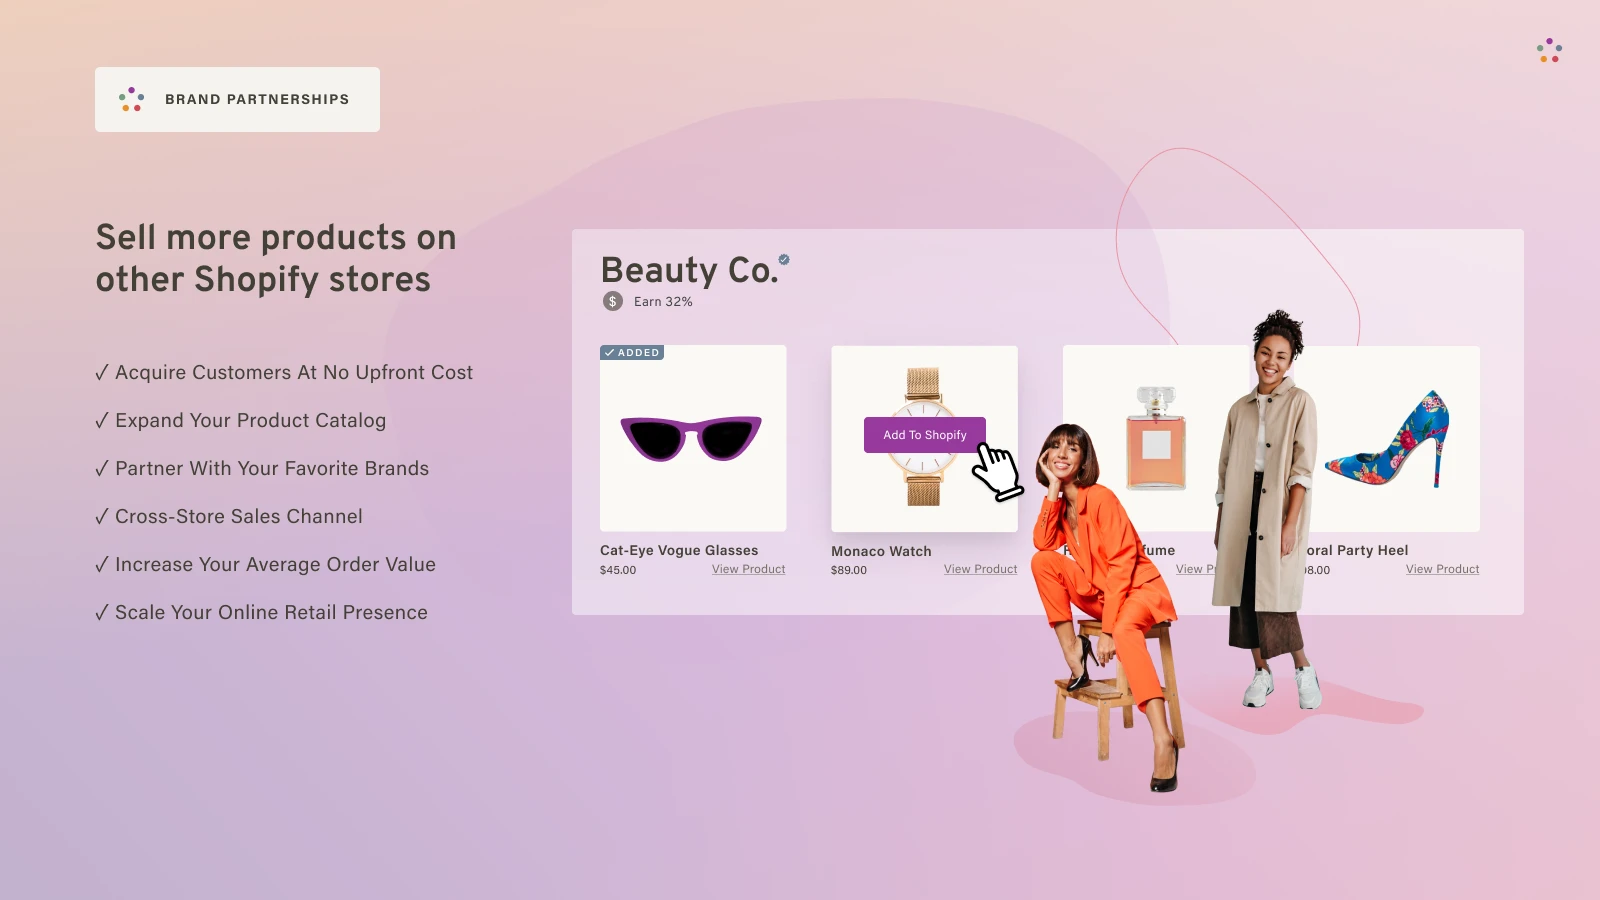The width and height of the screenshot is (1600, 900).
Task: Click 'Cross-Store Sales Channel' line
Action: [229, 516]
